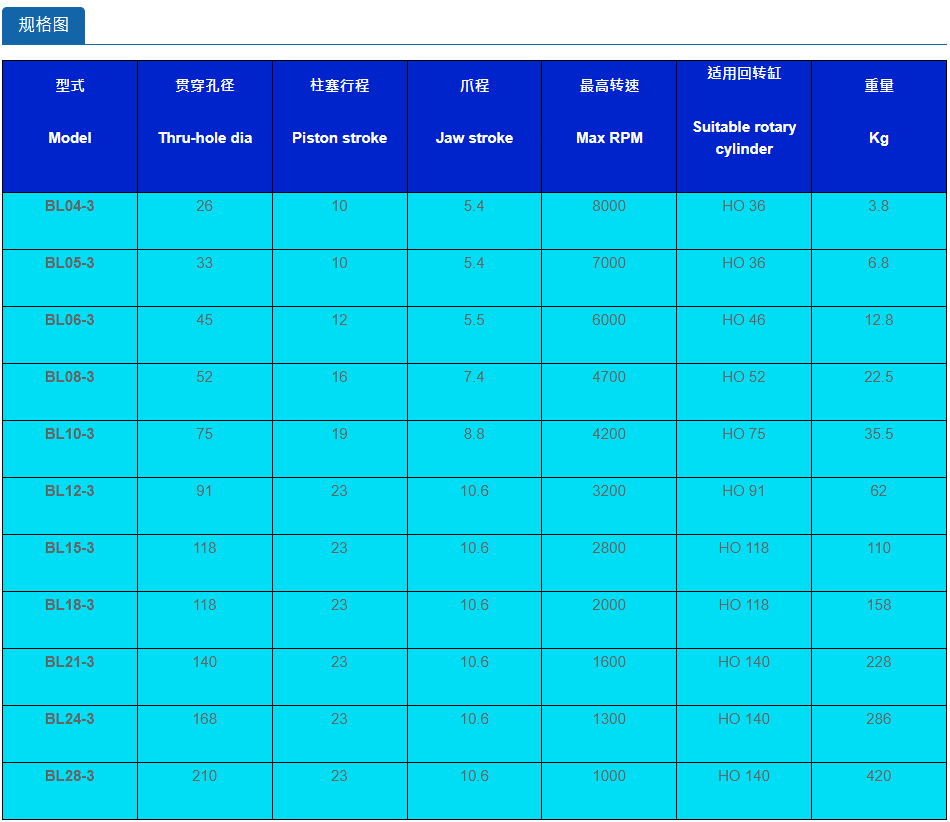Screen dimensions: 950x822
Task: Click Max RPM value 1600
Action: (x=609, y=661)
